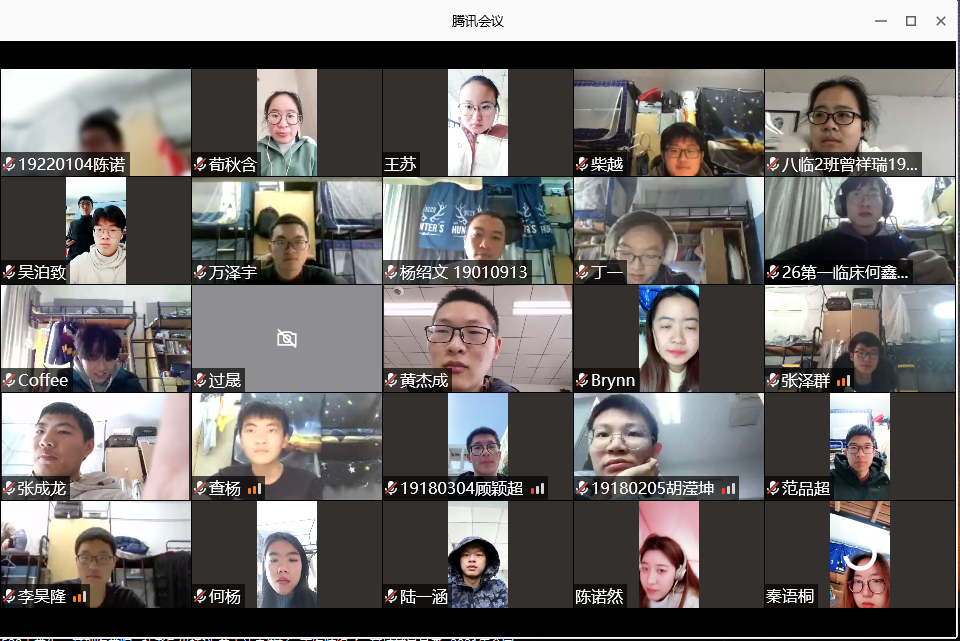This screenshot has width=960, height=641.
Task: Select 丁一's video tile
Action: tap(669, 230)
